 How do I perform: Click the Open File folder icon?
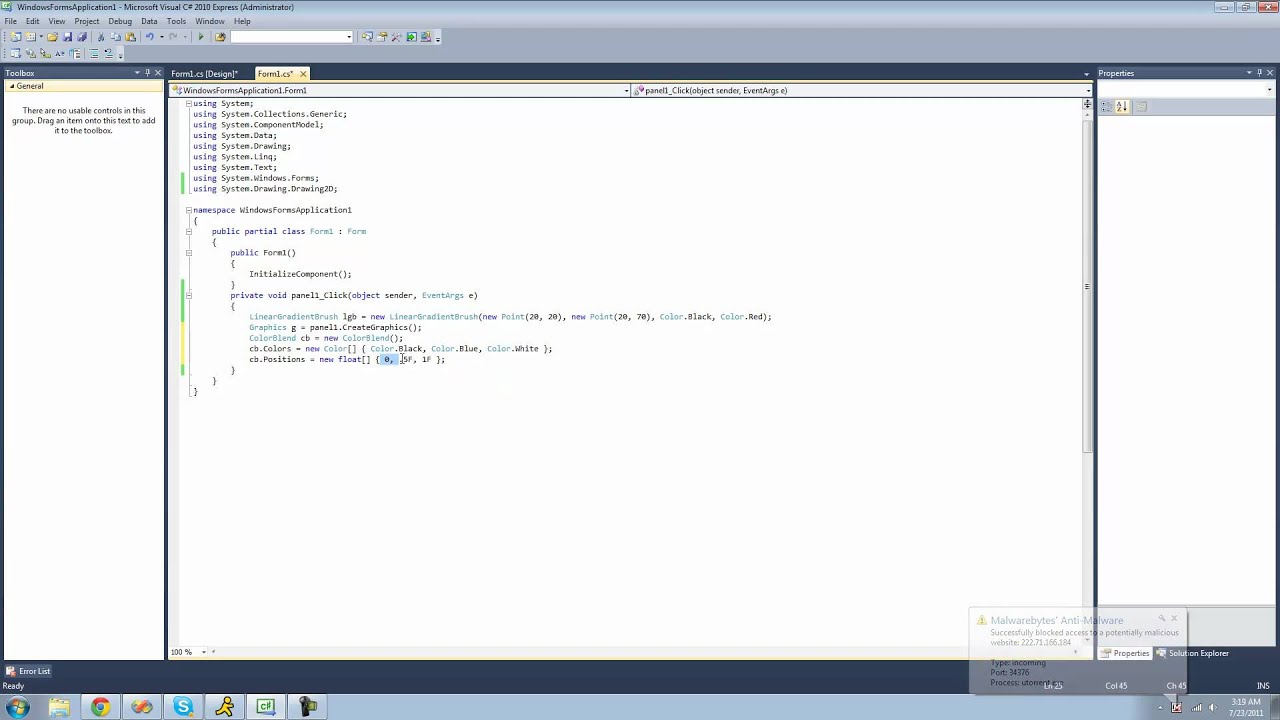tap(52, 37)
